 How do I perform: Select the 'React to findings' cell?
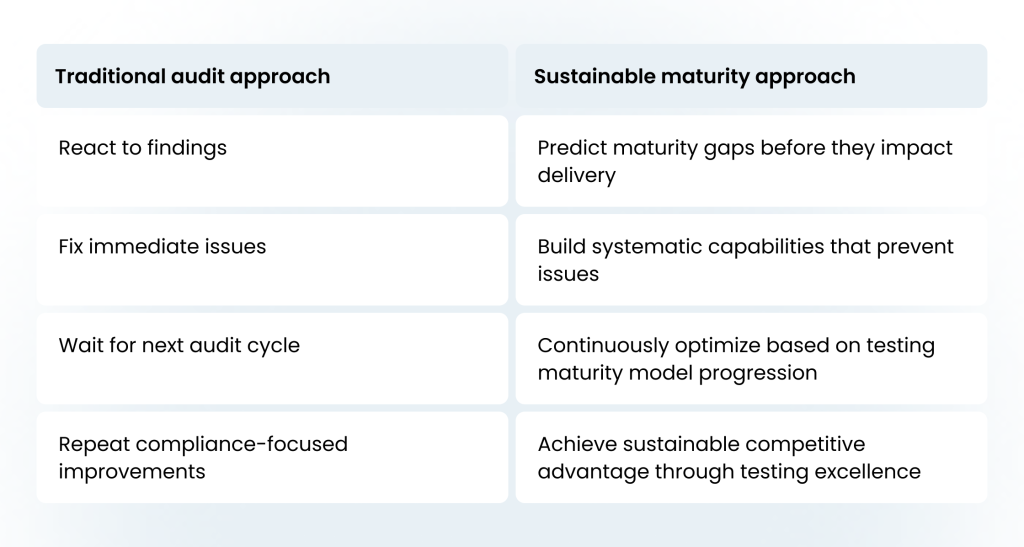click(x=272, y=161)
